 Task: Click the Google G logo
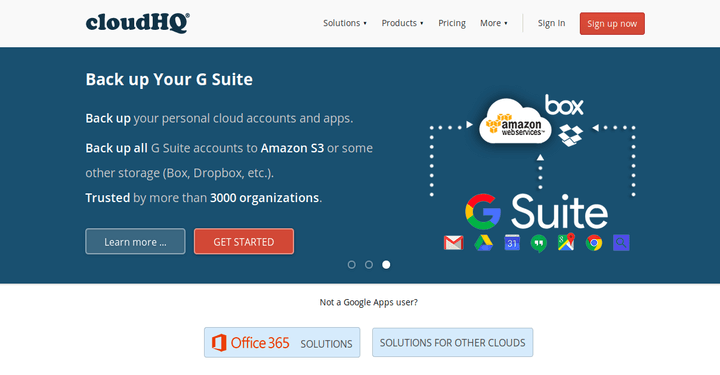483,212
